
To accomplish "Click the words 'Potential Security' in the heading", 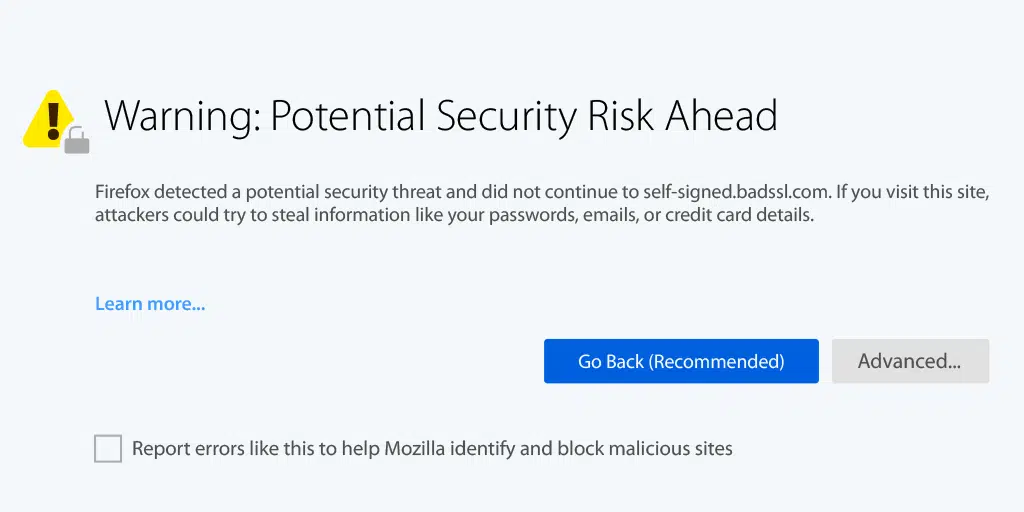I will 423,116.
